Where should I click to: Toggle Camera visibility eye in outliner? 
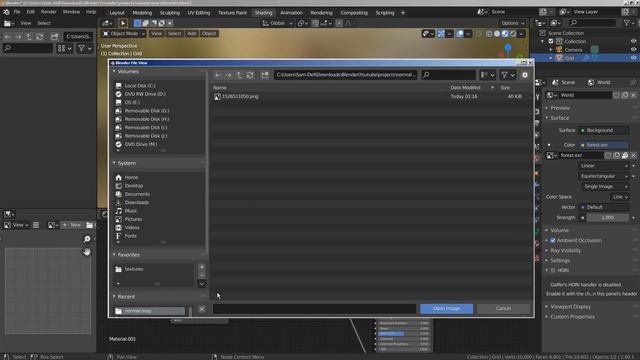tap(633, 50)
